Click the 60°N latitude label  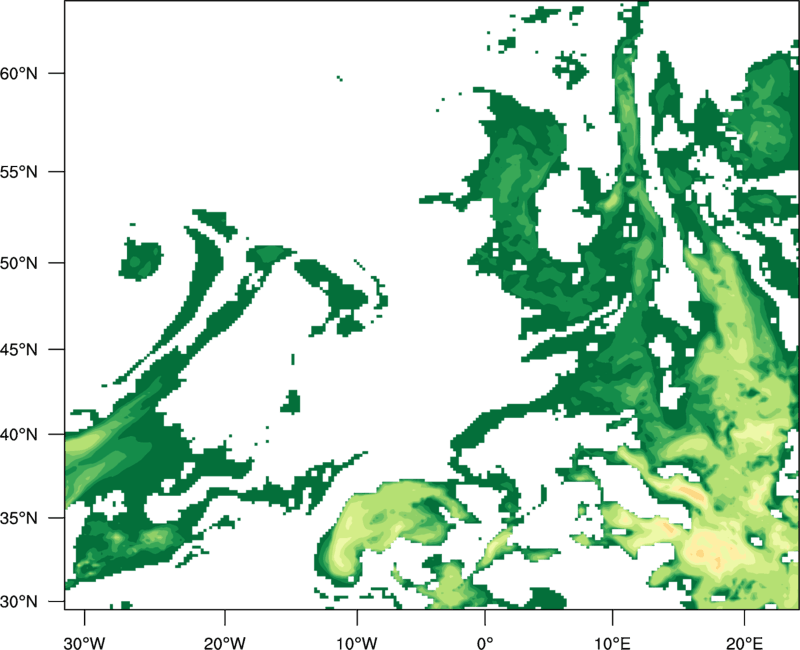(x=18, y=73)
